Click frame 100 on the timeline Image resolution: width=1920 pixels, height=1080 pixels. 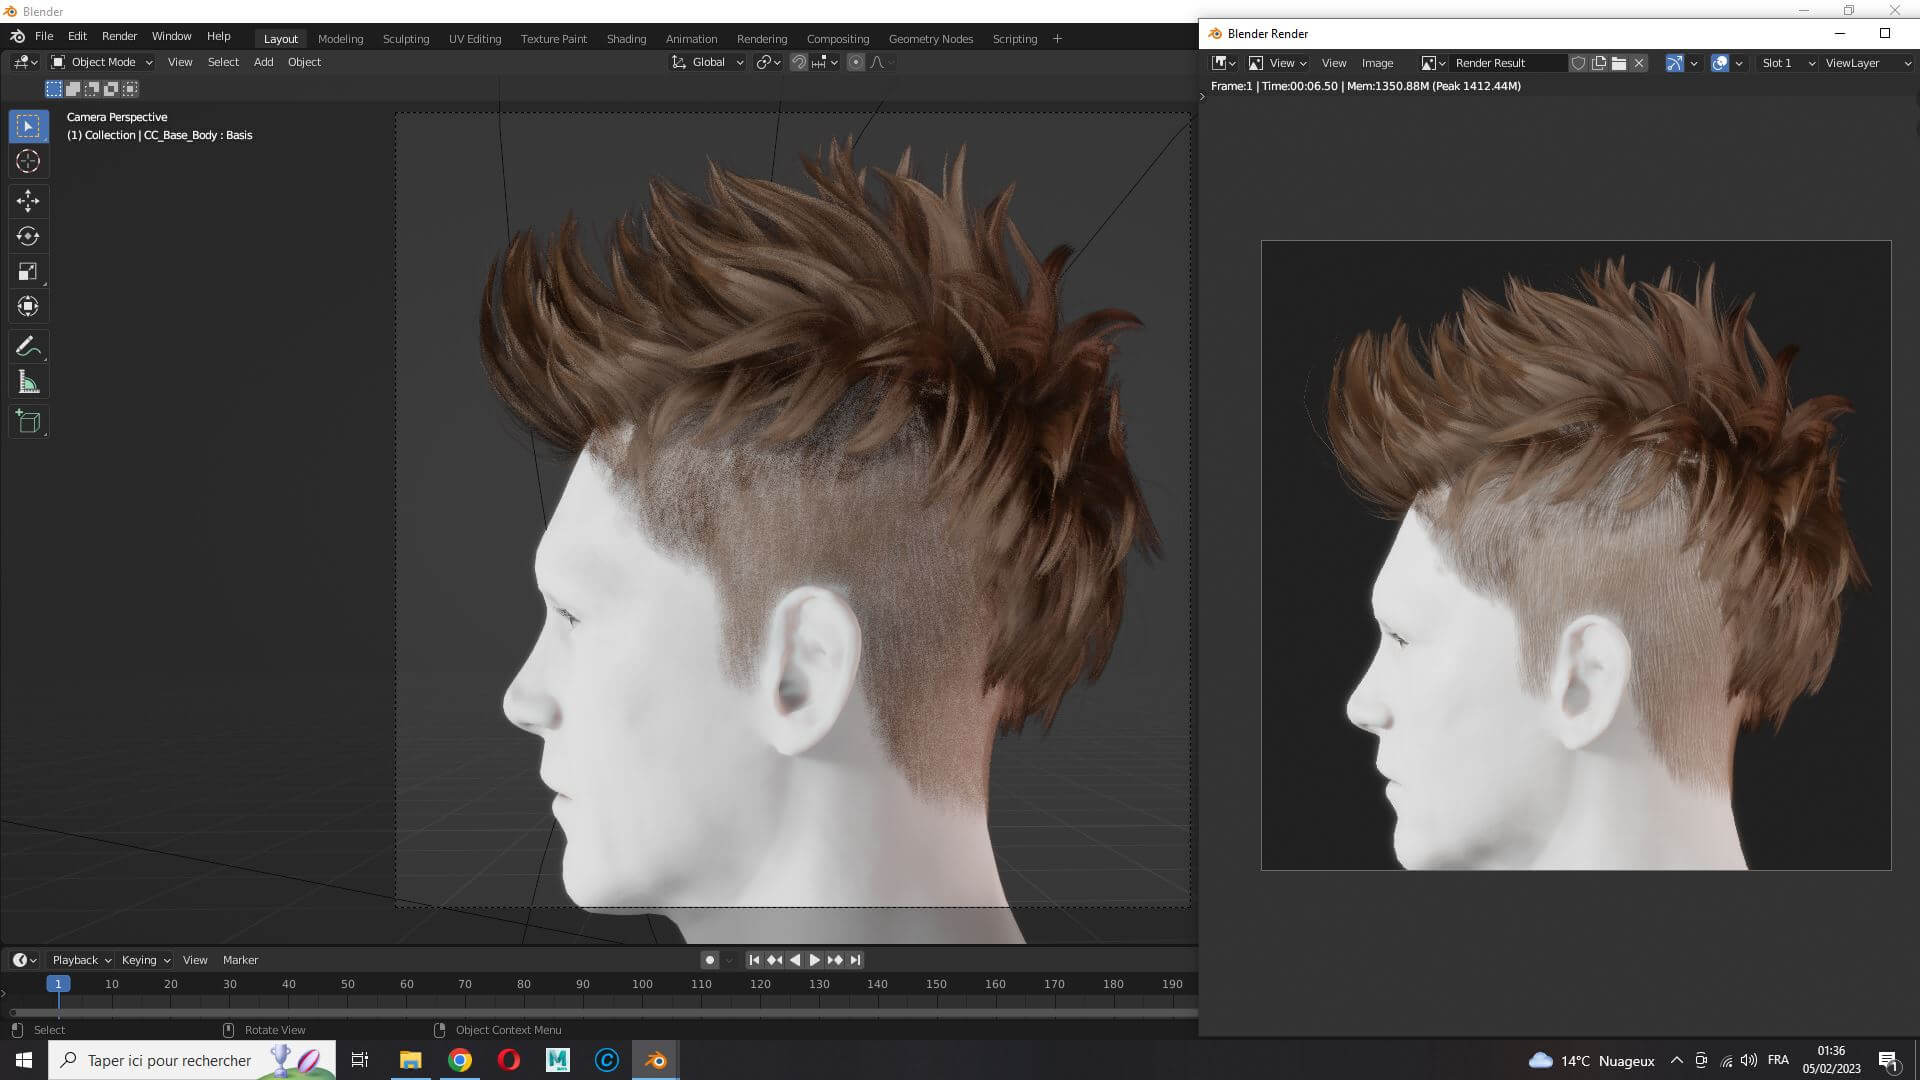coord(642,985)
